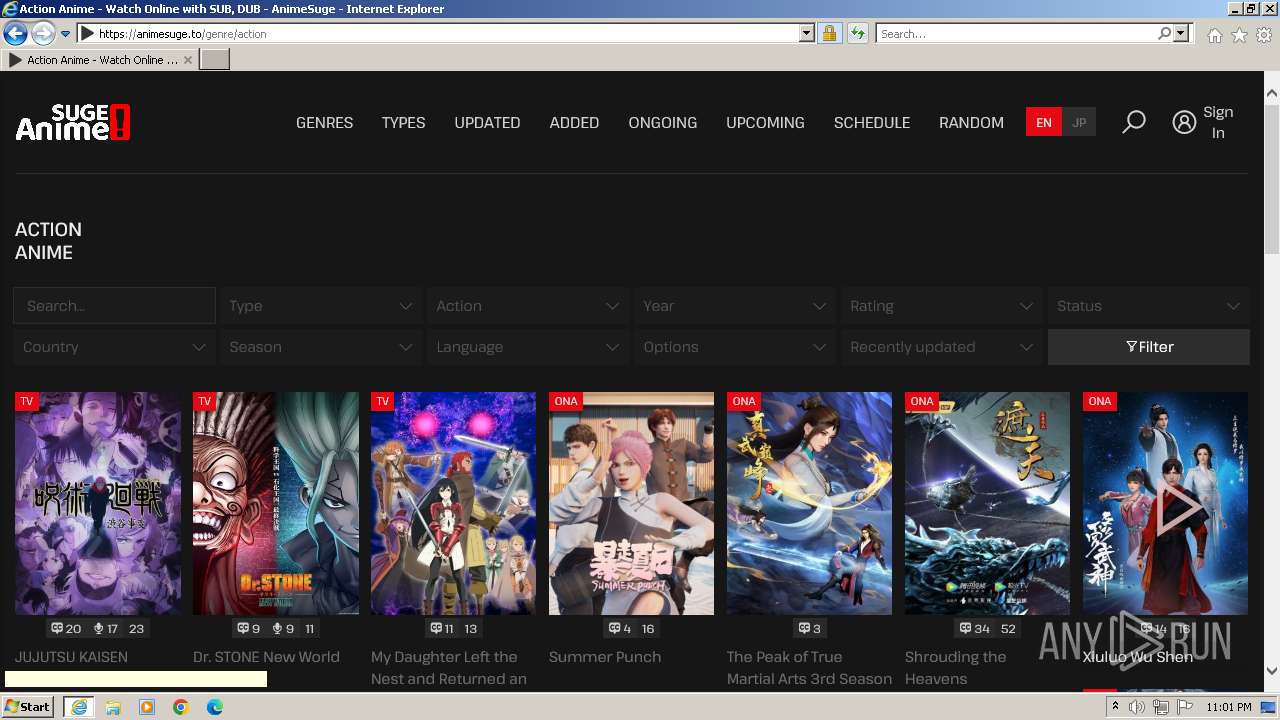Go back with the browser Back arrow
The height and width of the screenshot is (720, 1280).
coord(15,33)
